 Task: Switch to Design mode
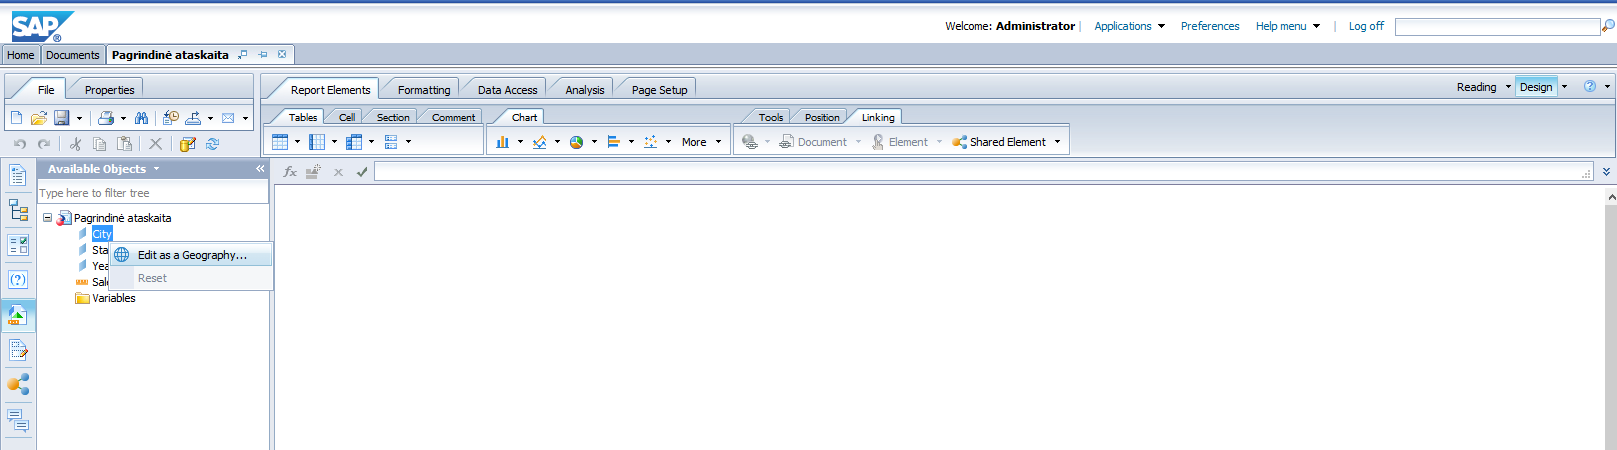(1535, 87)
